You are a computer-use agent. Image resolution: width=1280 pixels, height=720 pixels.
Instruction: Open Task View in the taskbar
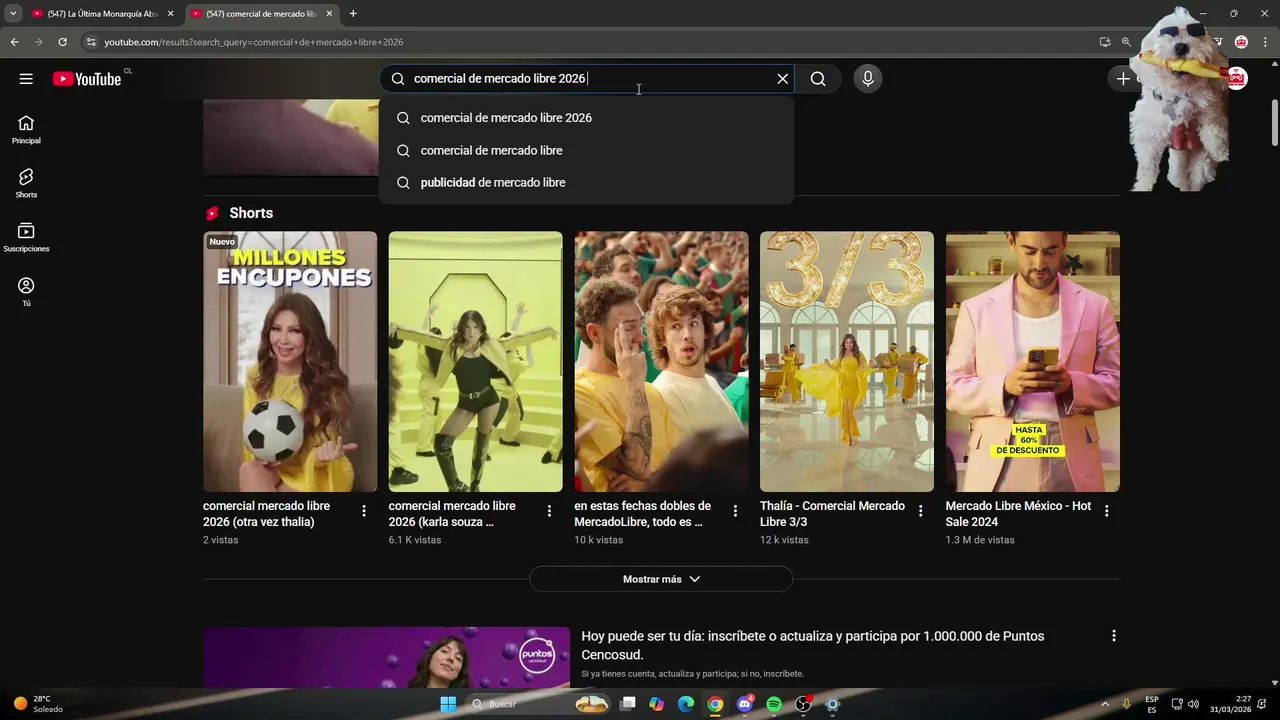627,704
